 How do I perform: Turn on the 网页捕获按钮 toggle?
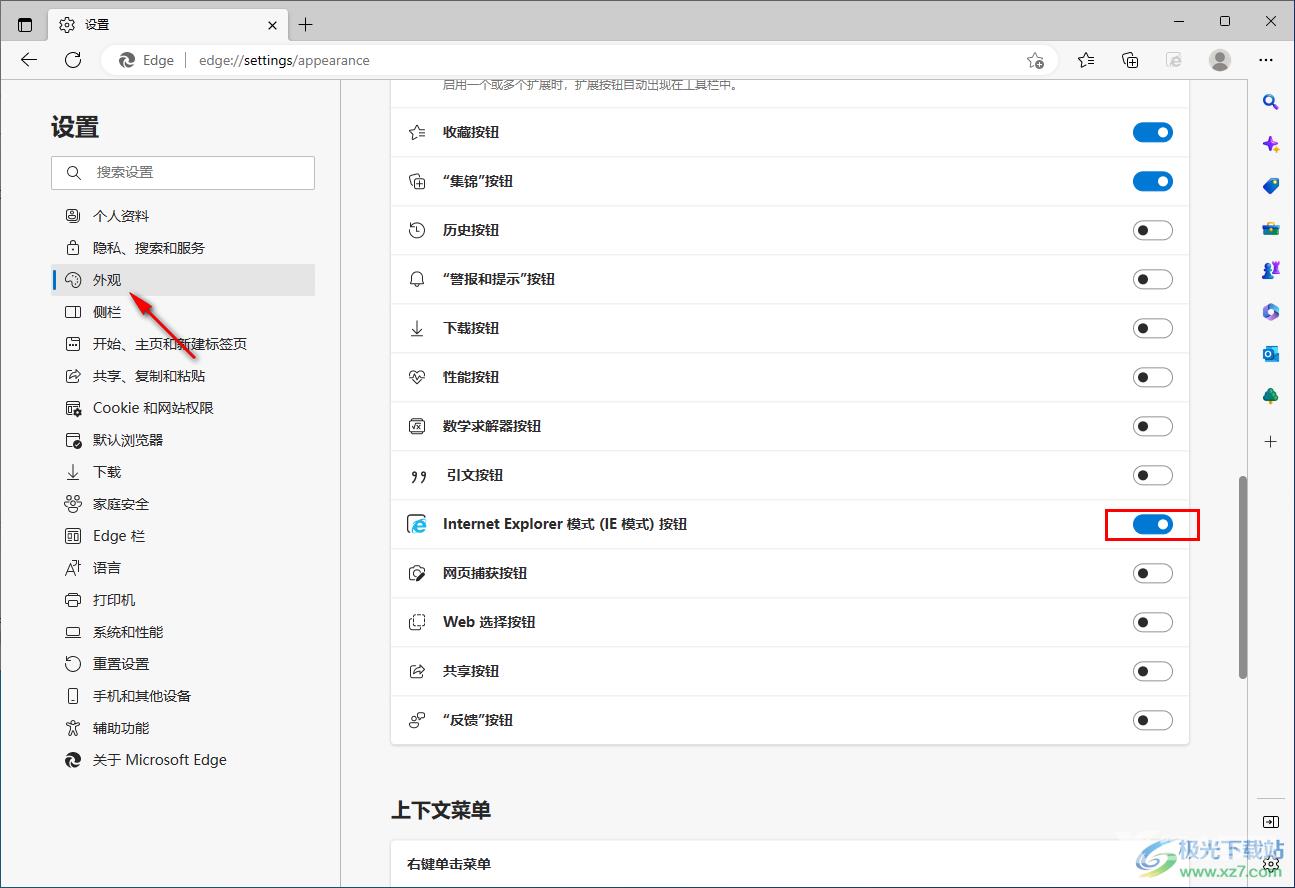tap(1152, 573)
